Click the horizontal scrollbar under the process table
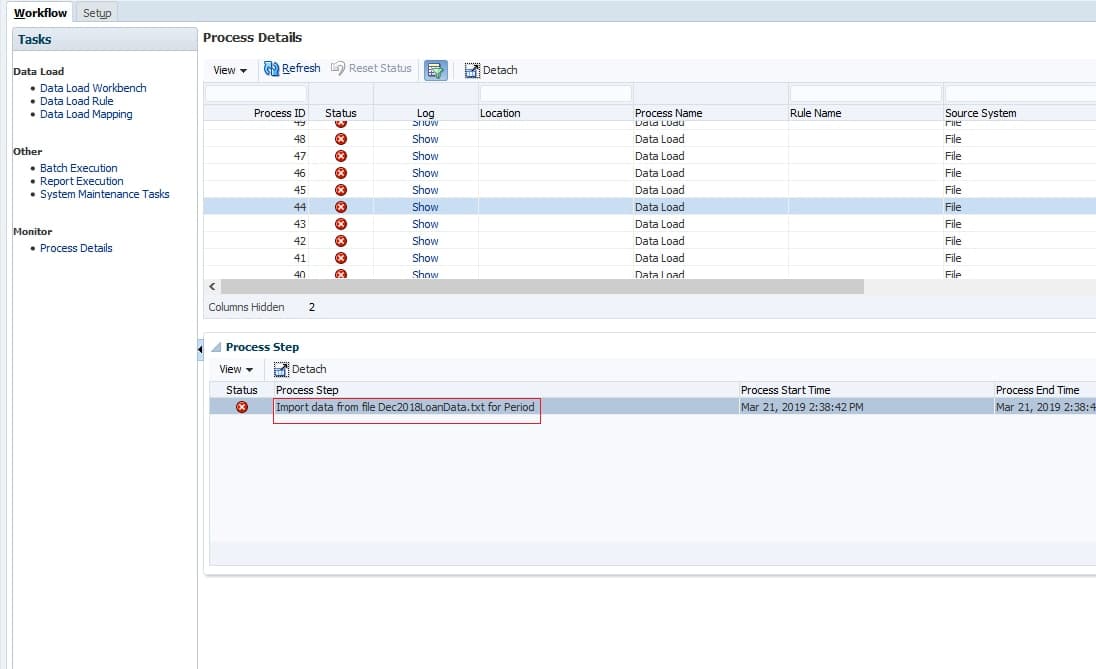The width and height of the screenshot is (1096, 669). 540,287
